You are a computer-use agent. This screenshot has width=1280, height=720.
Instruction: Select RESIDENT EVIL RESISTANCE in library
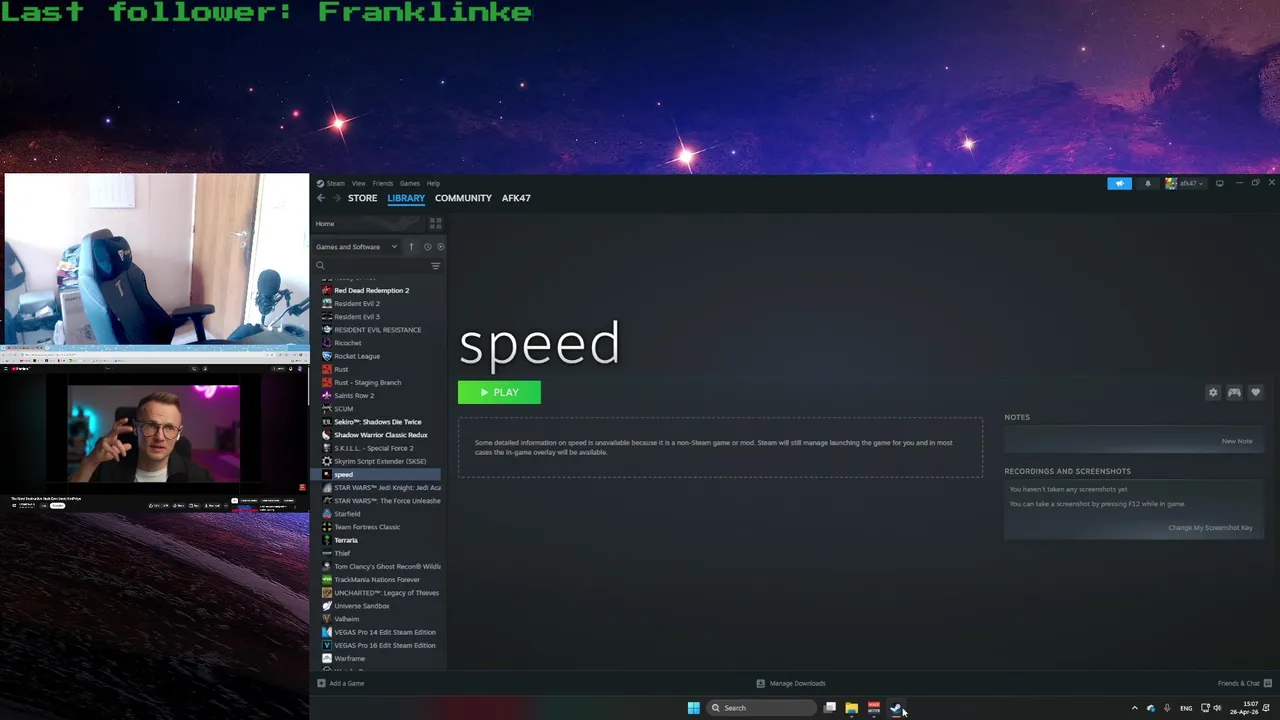point(379,330)
